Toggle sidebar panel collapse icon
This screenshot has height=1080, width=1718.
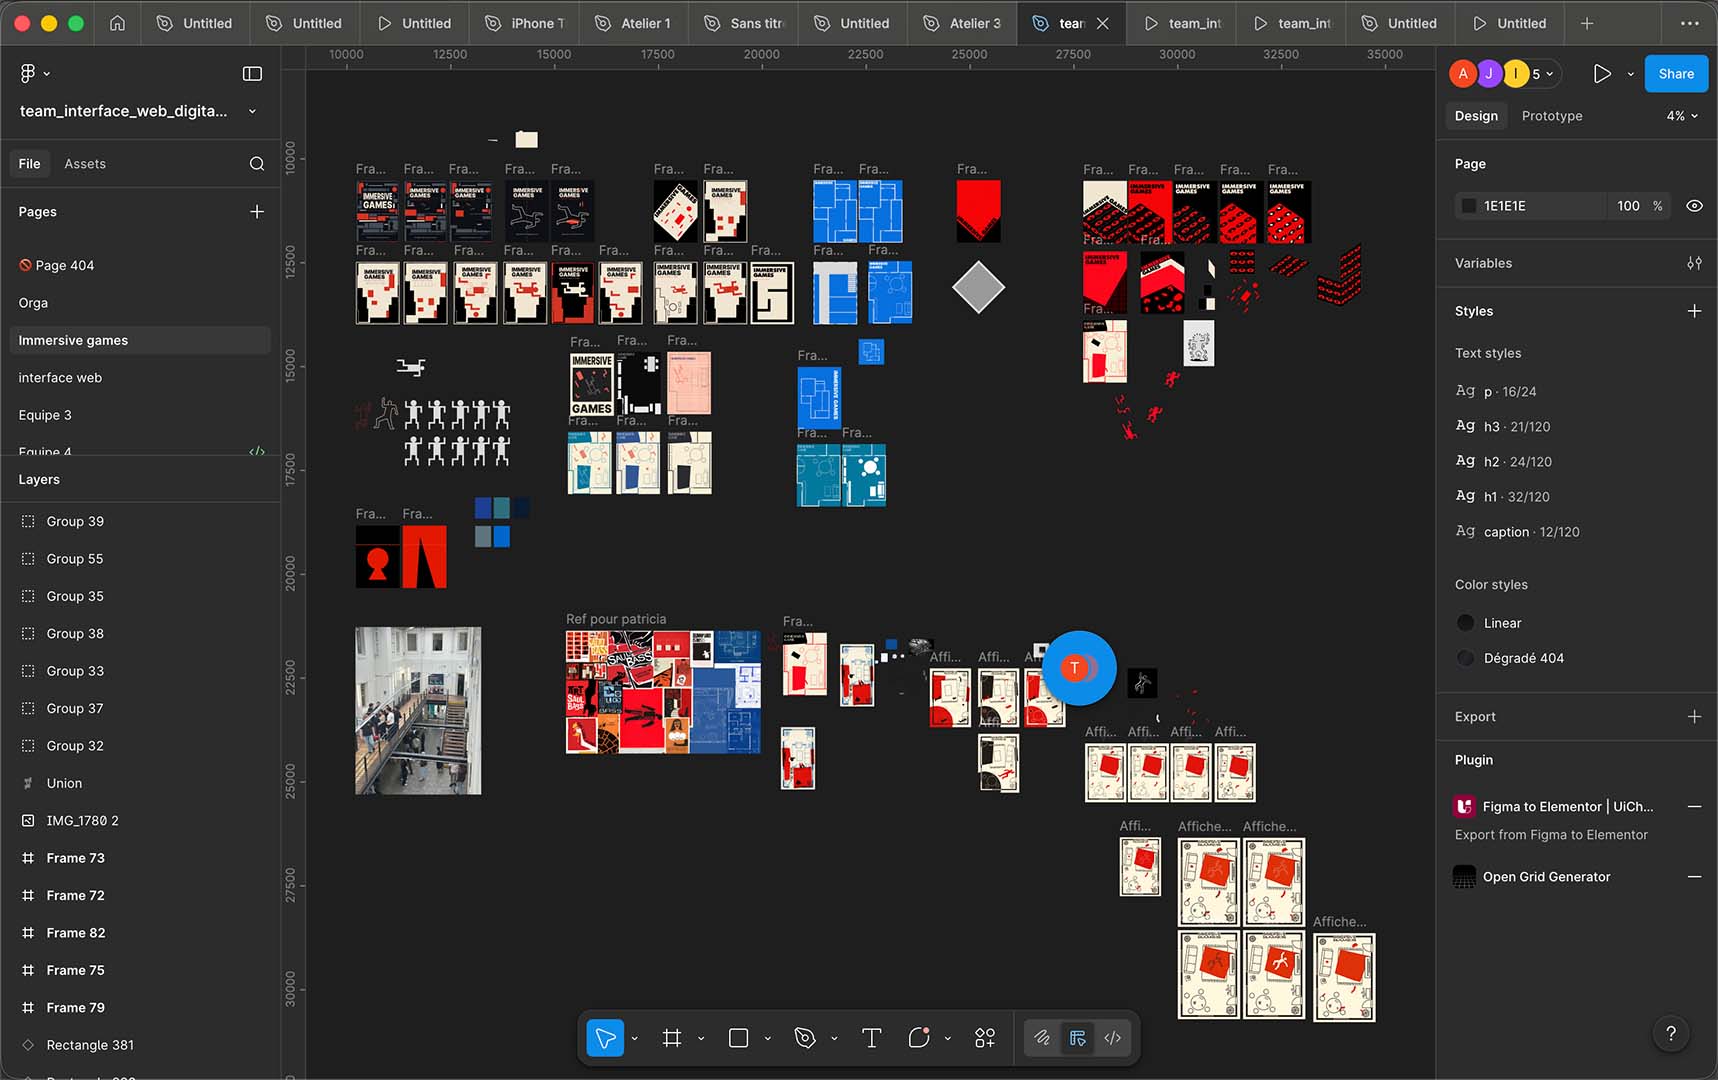252,73
